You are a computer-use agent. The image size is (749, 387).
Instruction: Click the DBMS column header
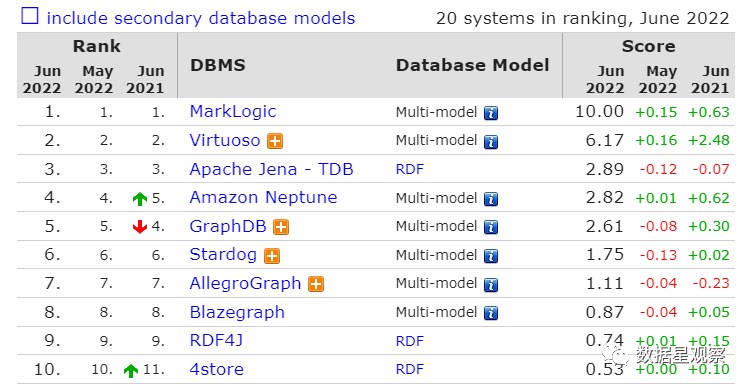218,65
